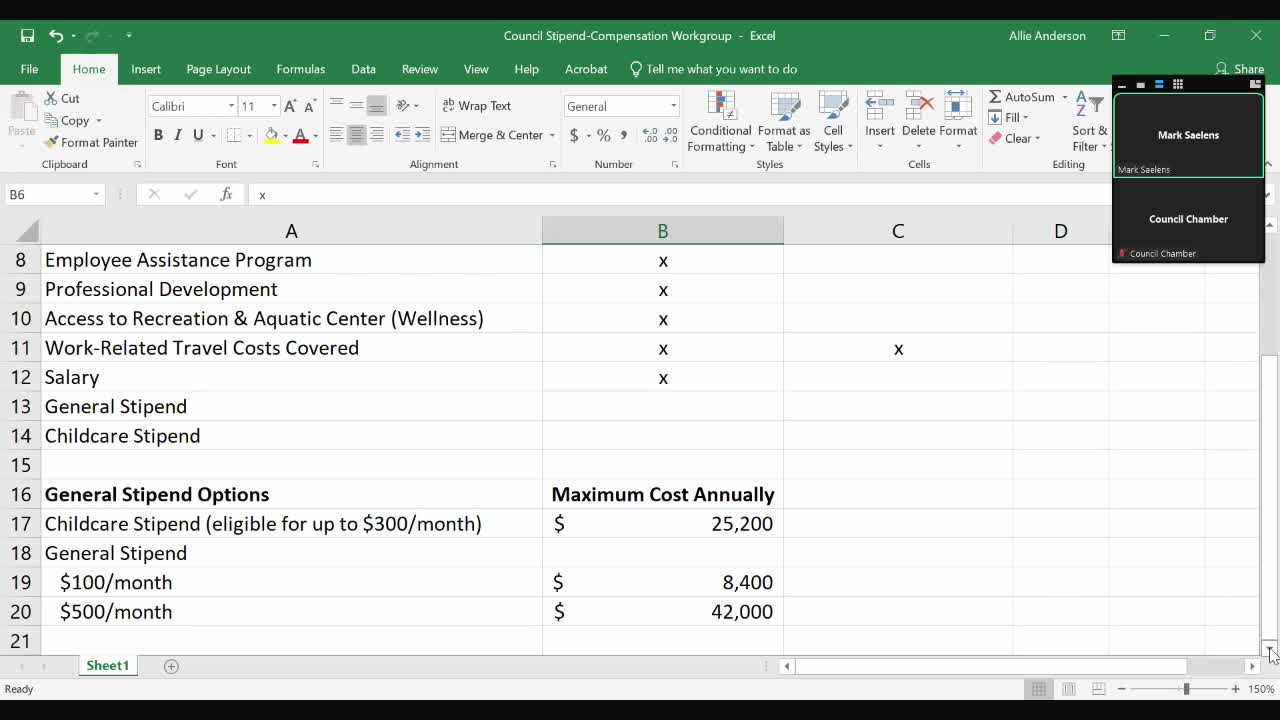Toggle Wrap Text
Image resolution: width=1280 pixels, height=720 pixels.
click(x=476, y=106)
